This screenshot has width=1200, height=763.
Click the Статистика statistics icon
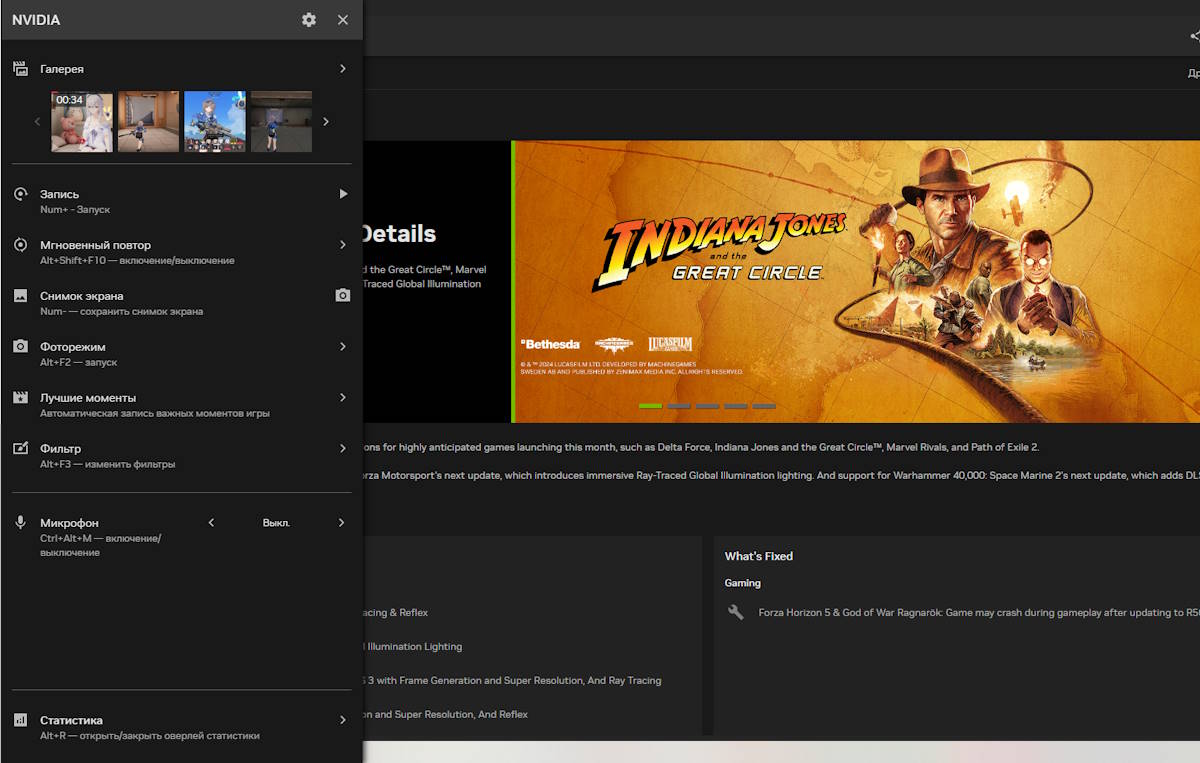(x=20, y=720)
